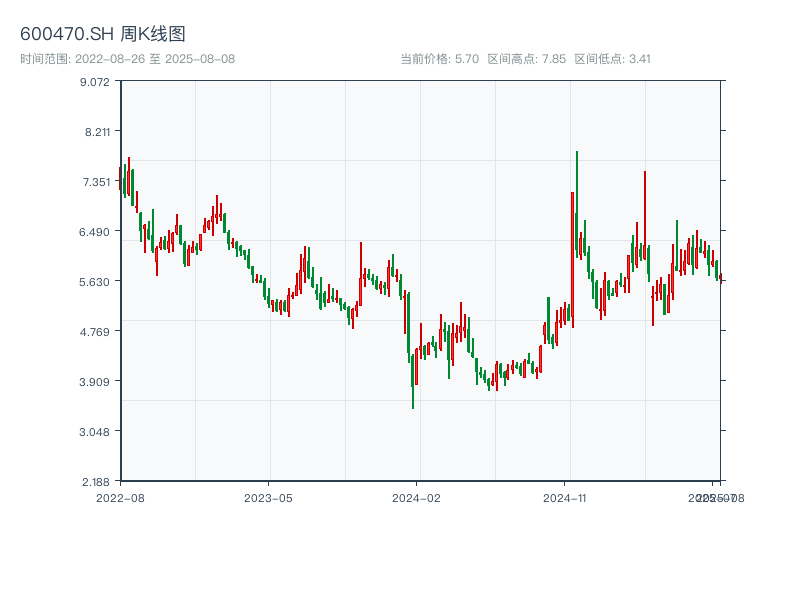Click the x-axis label 2024-11
The width and height of the screenshot is (800, 600).
coord(564,498)
